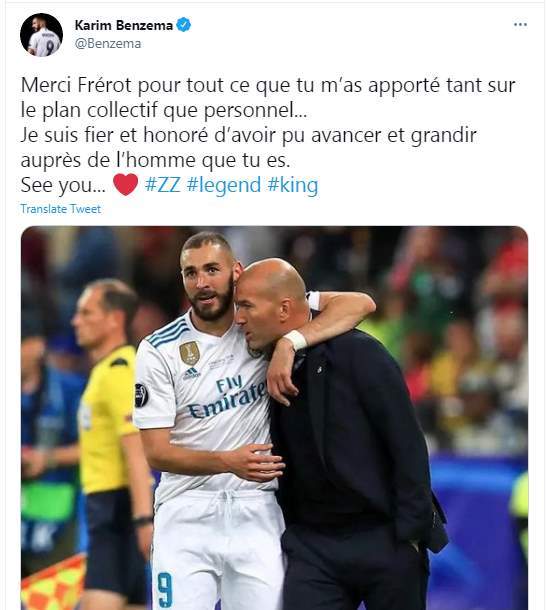The height and width of the screenshot is (610, 548).
Task: Click the "See you..." text
Action: 63,186
